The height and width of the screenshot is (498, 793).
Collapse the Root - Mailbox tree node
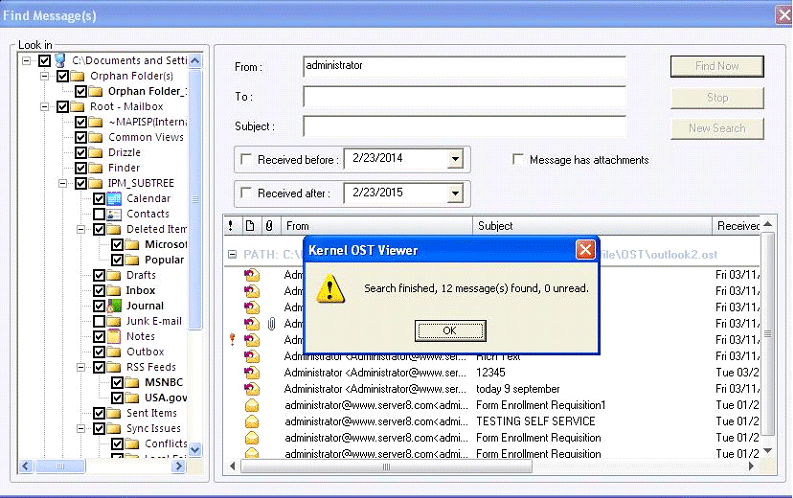click(x=45, y=107)
